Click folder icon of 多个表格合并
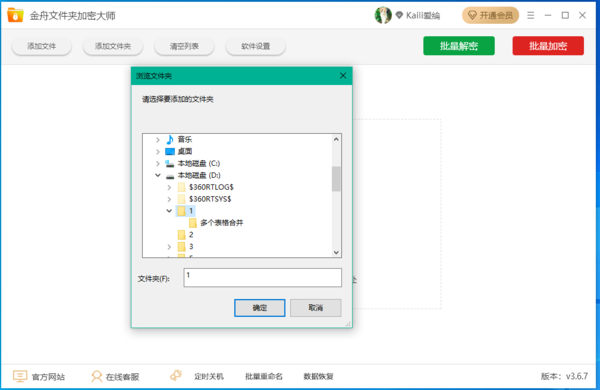 (x=193, y=223)
